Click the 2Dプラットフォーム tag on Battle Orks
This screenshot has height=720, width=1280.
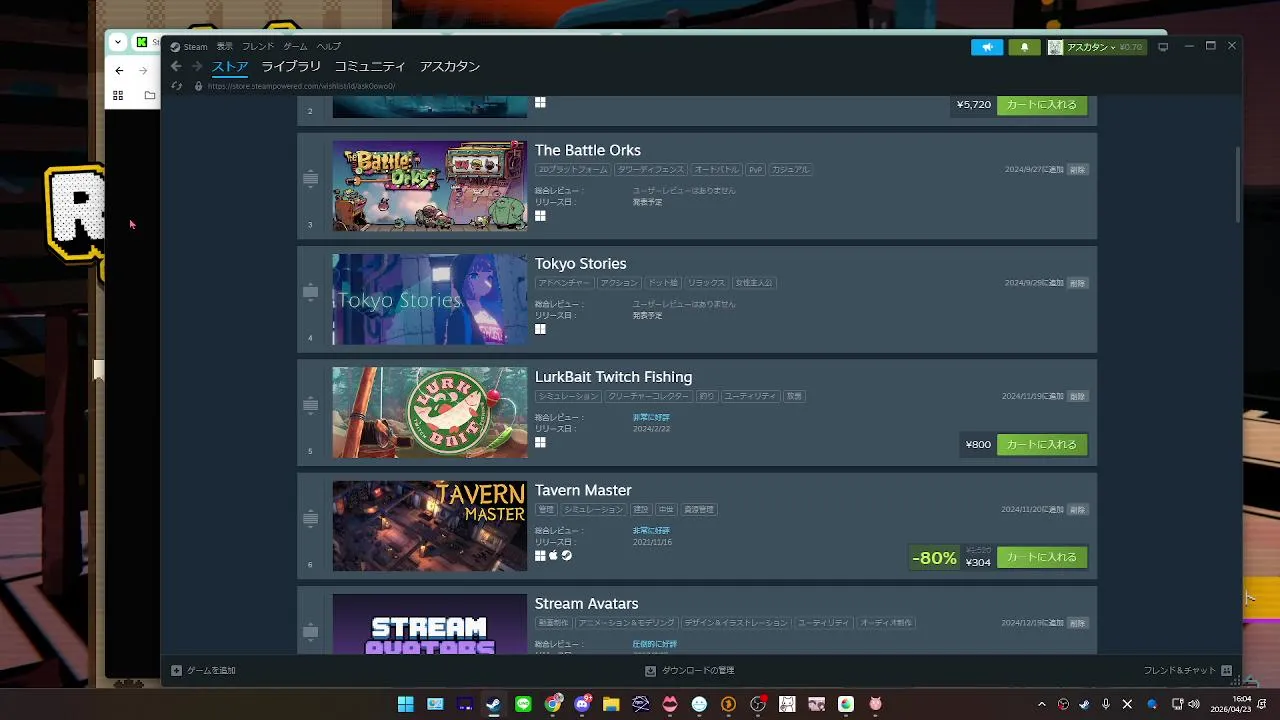(573, 170)
